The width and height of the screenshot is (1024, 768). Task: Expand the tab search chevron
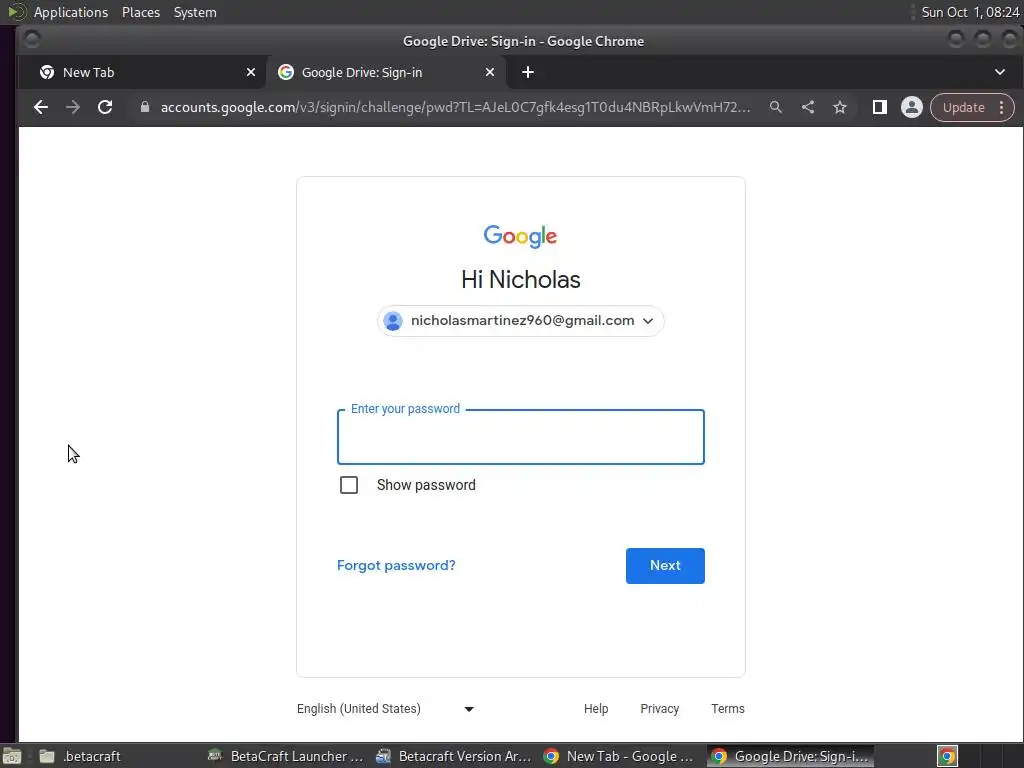pos(1000,72)
